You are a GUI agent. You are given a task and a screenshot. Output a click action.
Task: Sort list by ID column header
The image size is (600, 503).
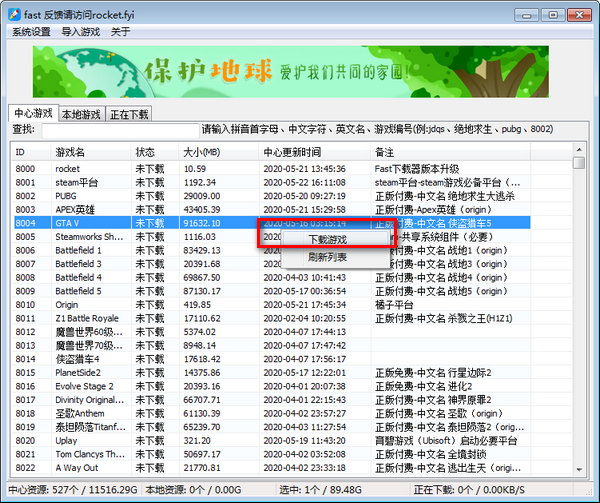(x=30, y=152)
